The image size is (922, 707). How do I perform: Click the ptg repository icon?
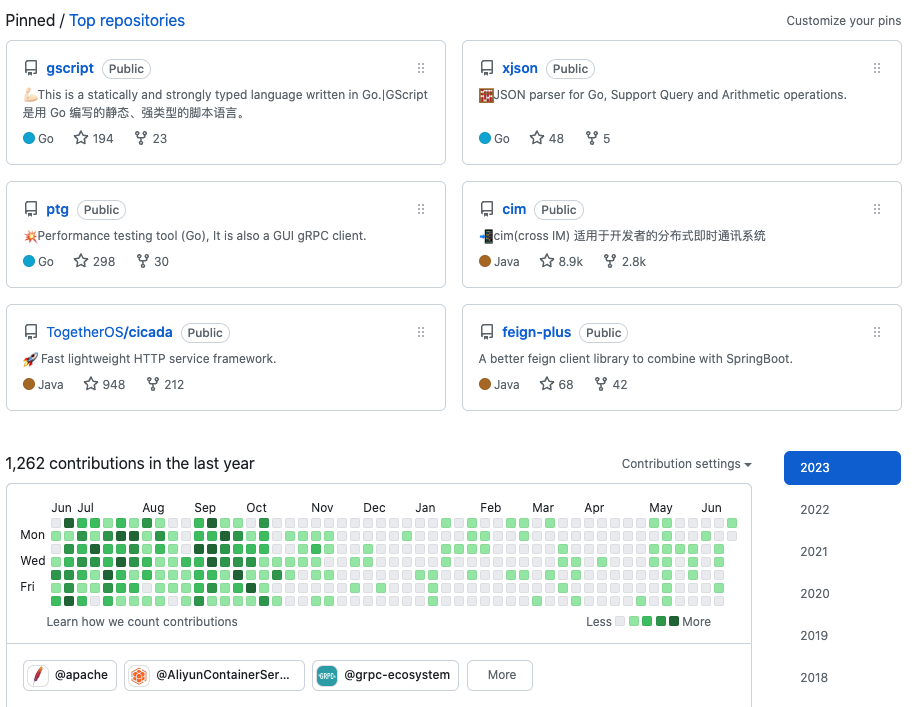point(31,209)
